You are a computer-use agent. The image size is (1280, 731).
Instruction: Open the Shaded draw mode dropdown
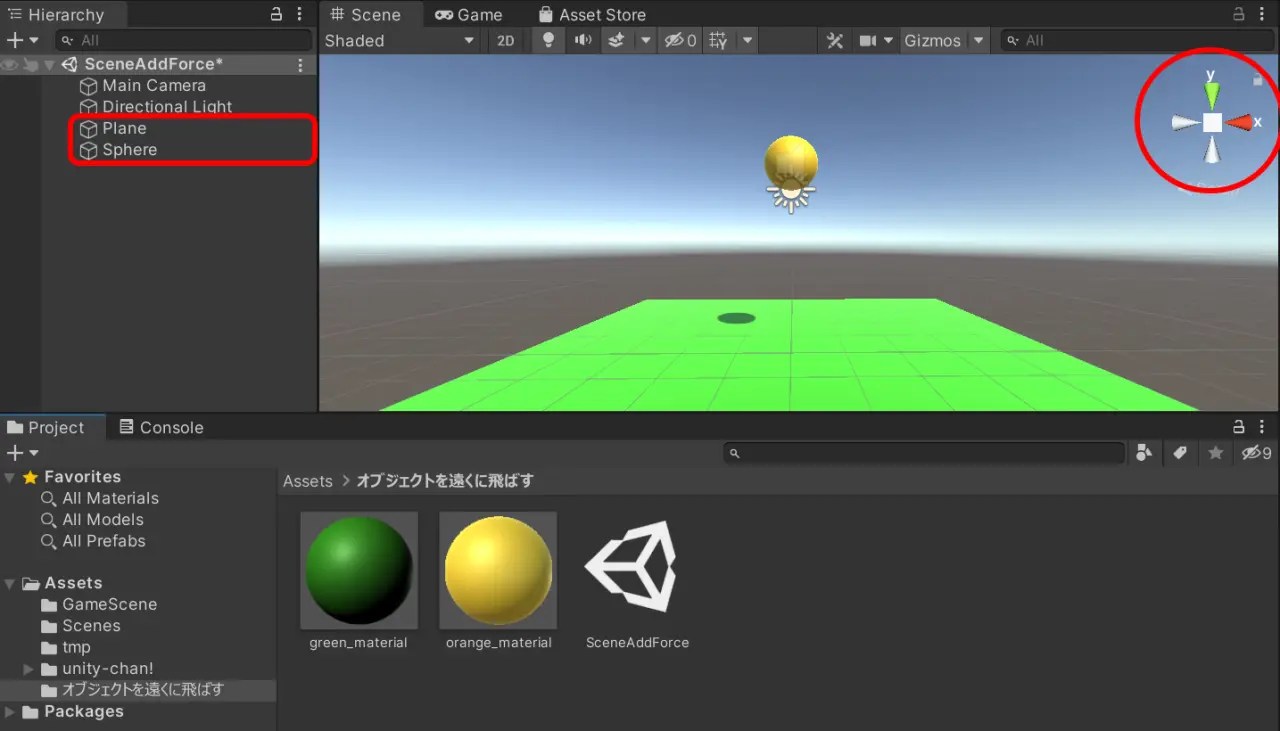[400, 40]
